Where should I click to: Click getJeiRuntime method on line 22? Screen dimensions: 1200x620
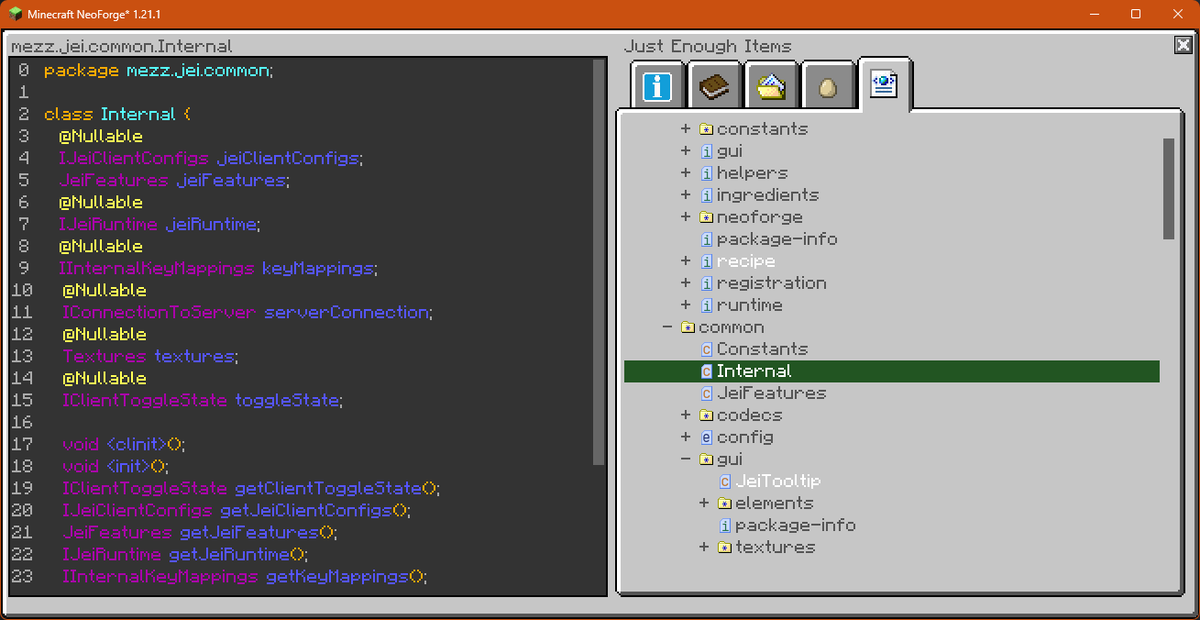pos(229,554)
